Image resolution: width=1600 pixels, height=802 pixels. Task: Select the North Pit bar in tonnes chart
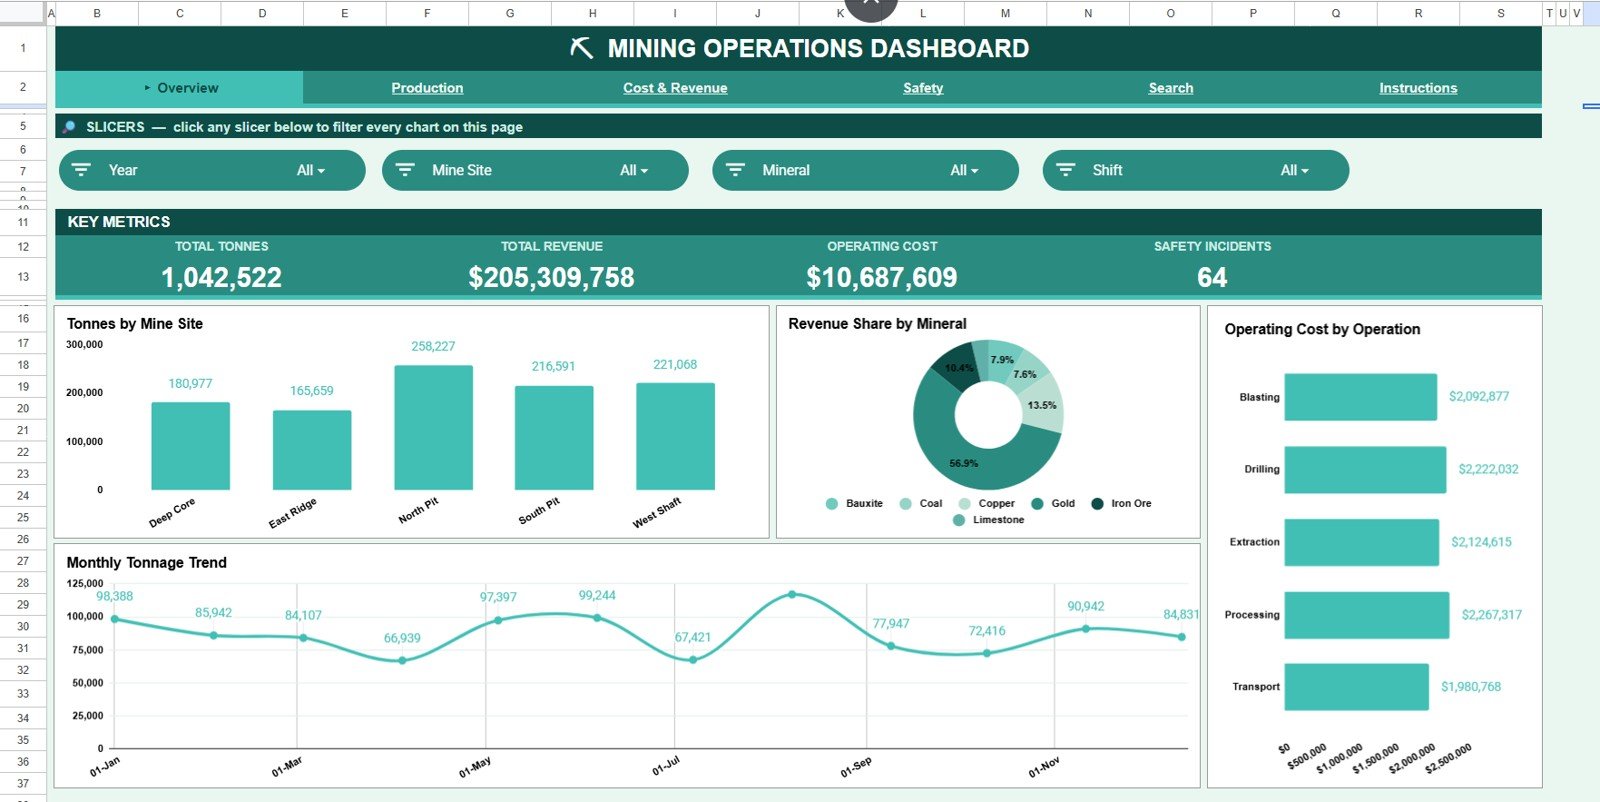pos(434,427)
